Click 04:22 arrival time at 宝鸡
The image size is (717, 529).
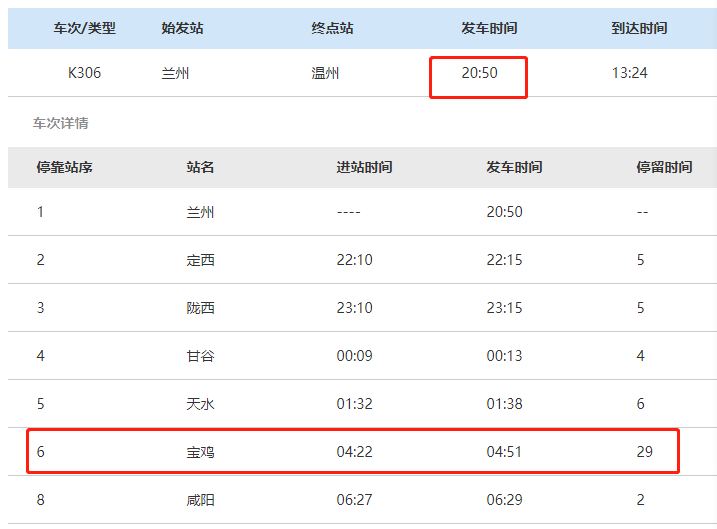[354, 452]
